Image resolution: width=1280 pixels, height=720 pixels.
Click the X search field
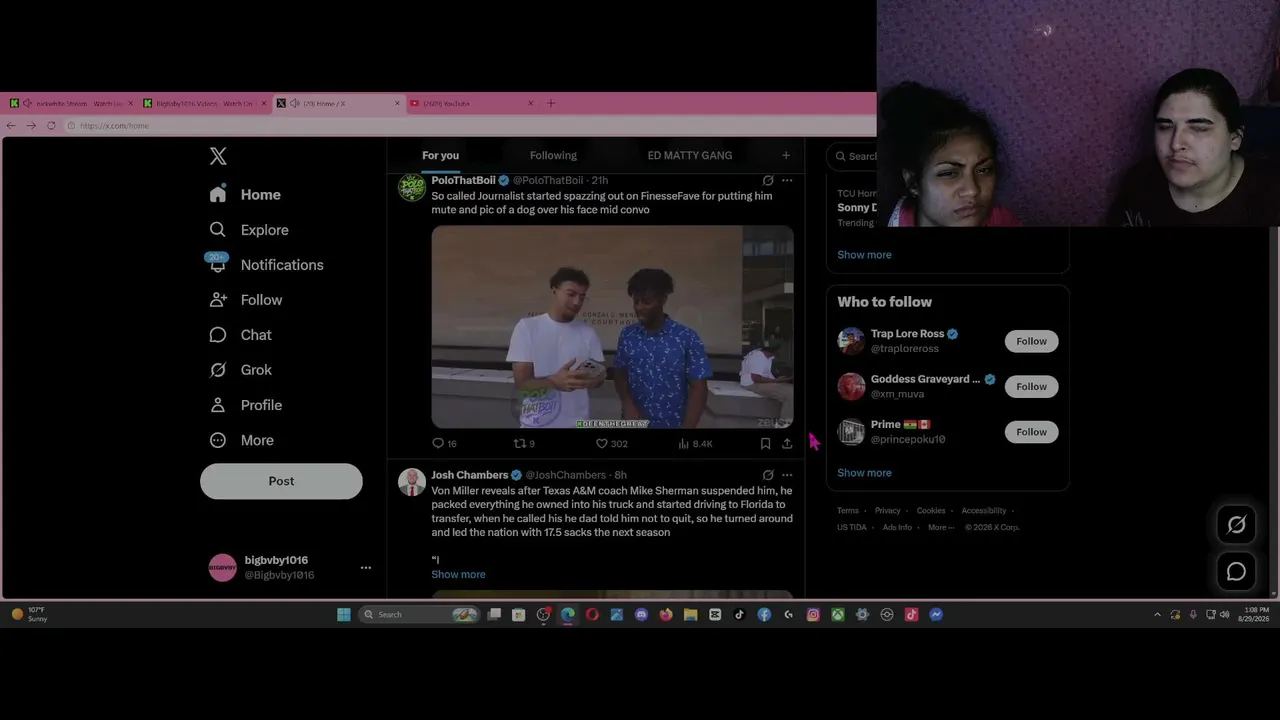(x=854, y=156)
